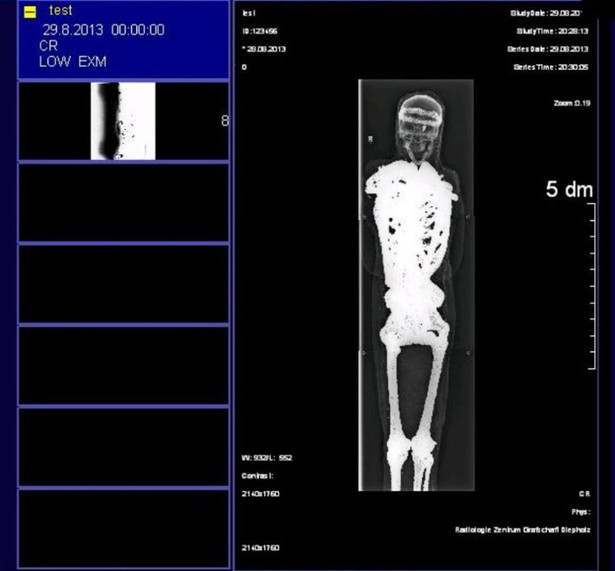Screen dimensions: 615x571
Task: Click the image count number beside thumbnail
Action: coord(224,121)
